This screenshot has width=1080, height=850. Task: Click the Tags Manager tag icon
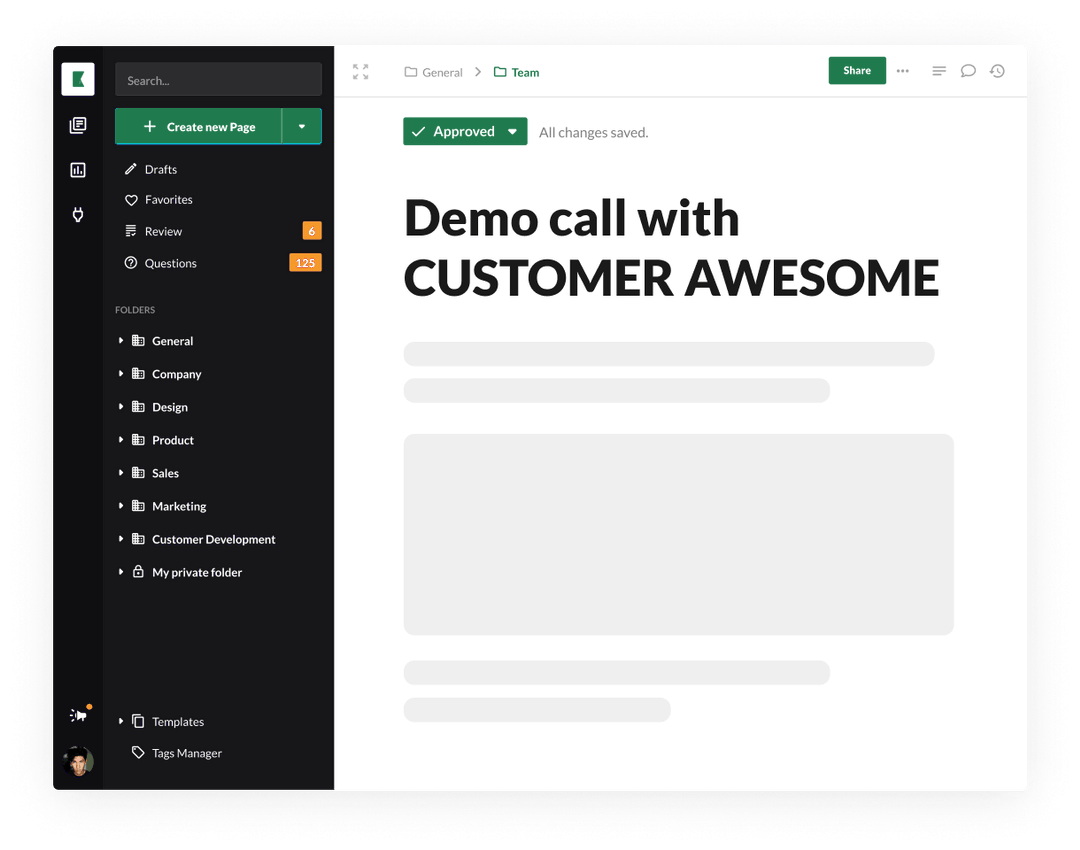click(138, 752)
